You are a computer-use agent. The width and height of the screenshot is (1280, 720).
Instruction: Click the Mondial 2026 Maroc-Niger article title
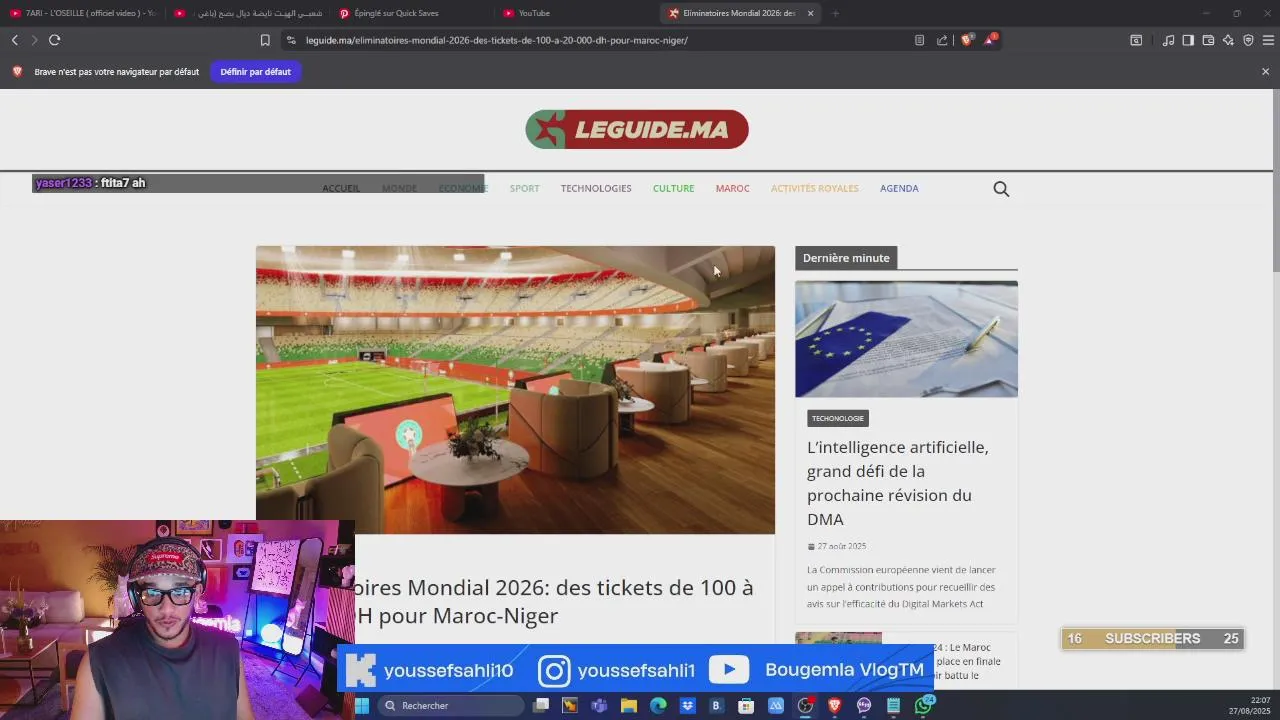coord(554,601)
